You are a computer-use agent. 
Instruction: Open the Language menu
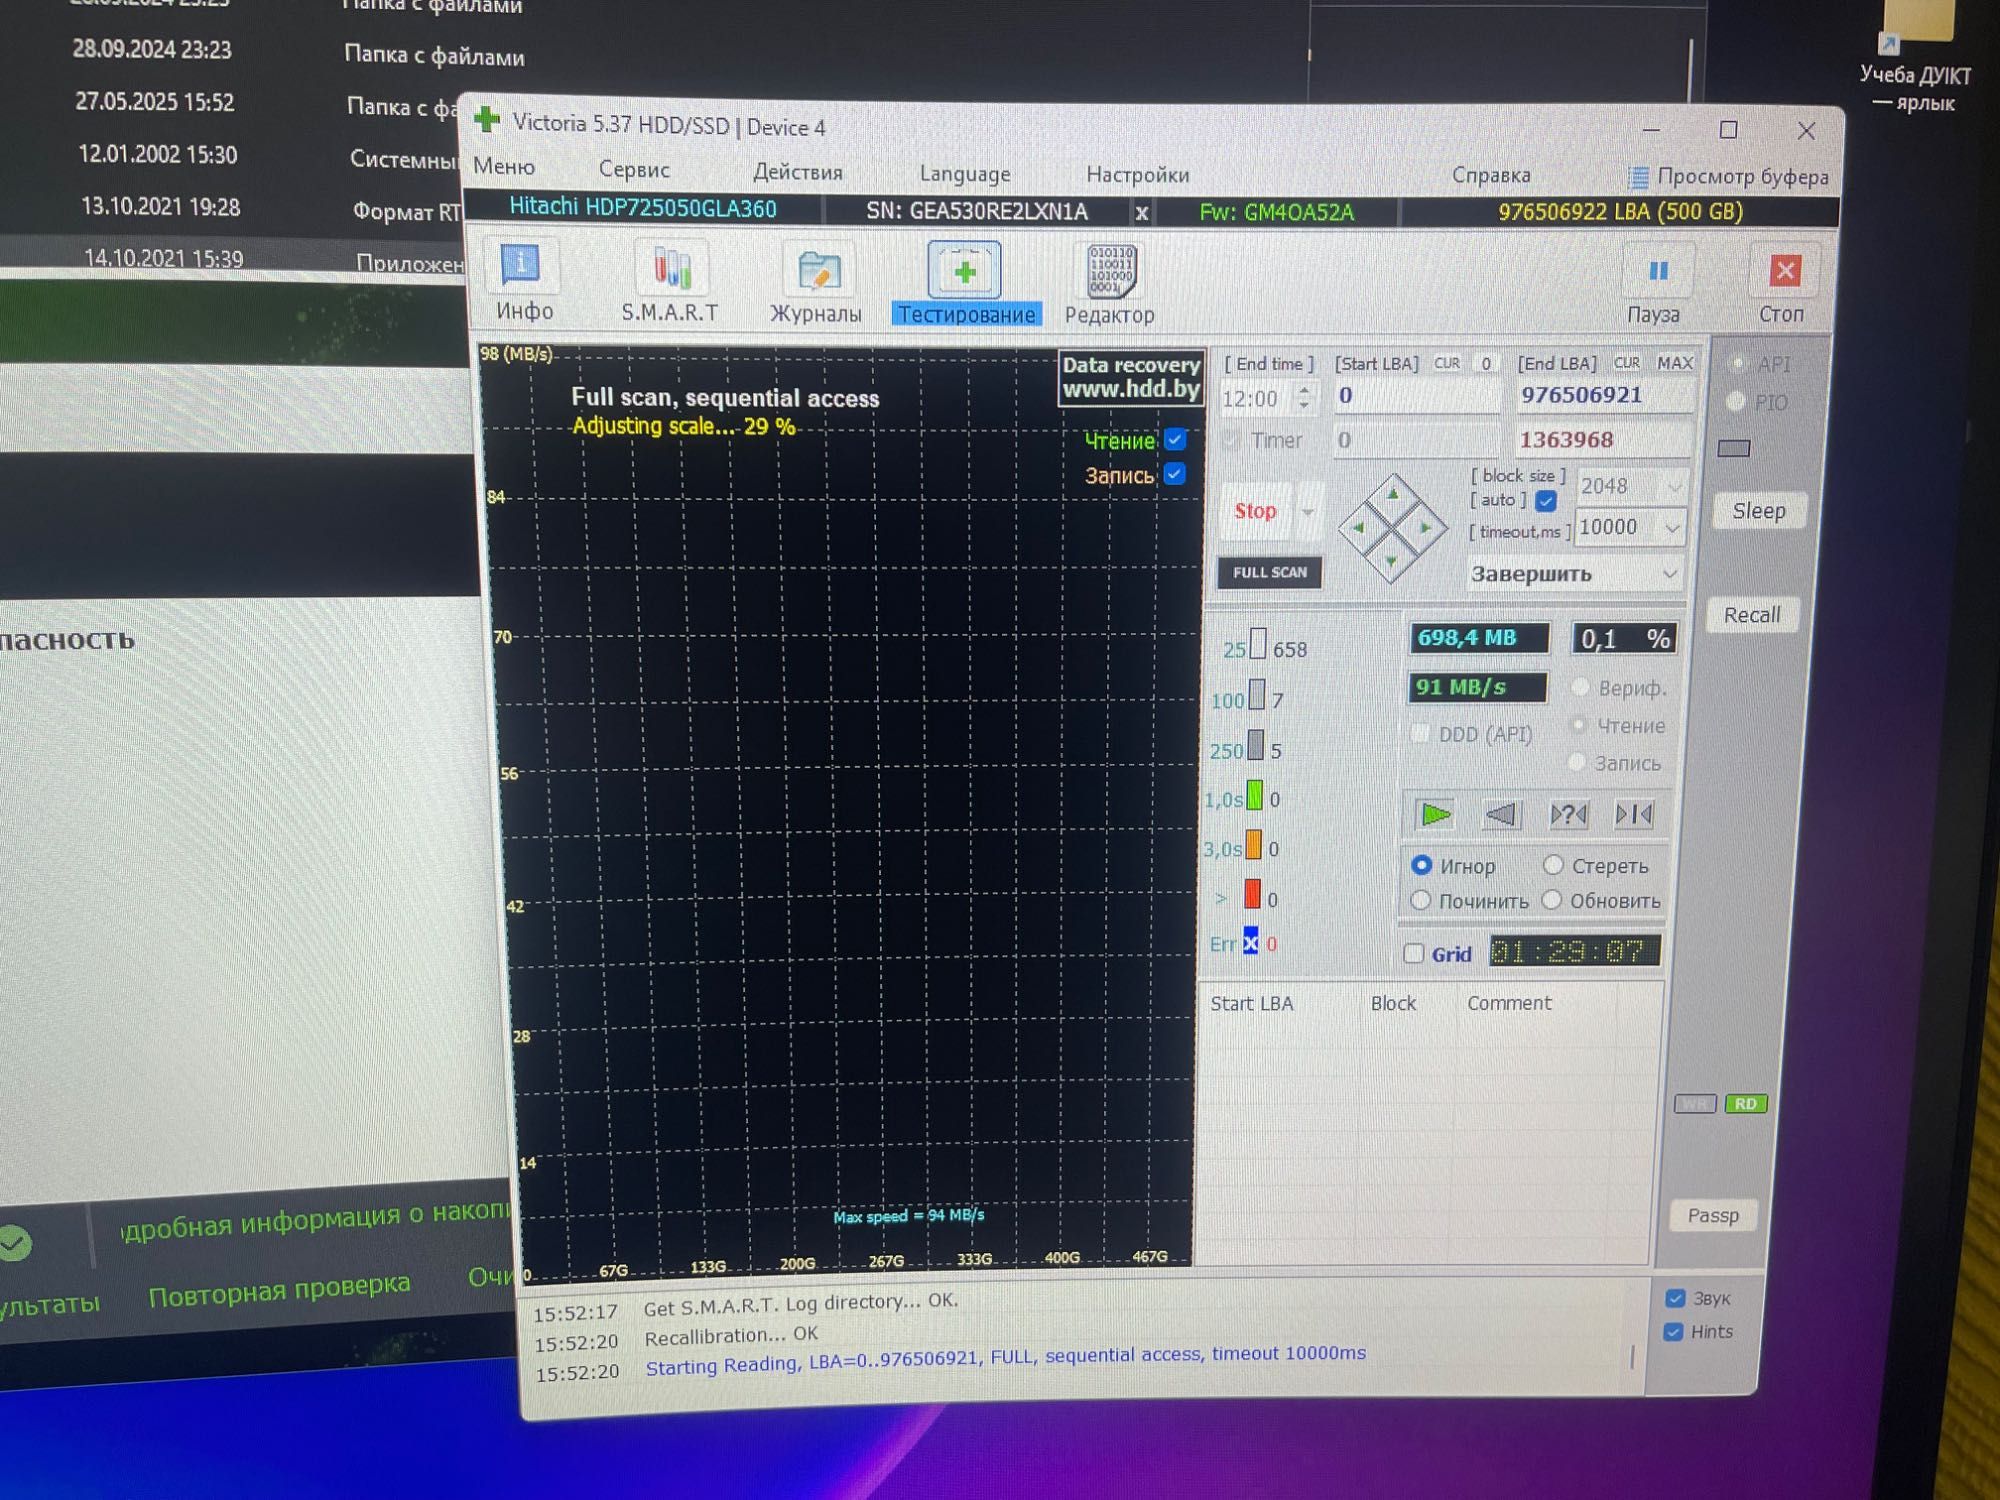(965, 174)
